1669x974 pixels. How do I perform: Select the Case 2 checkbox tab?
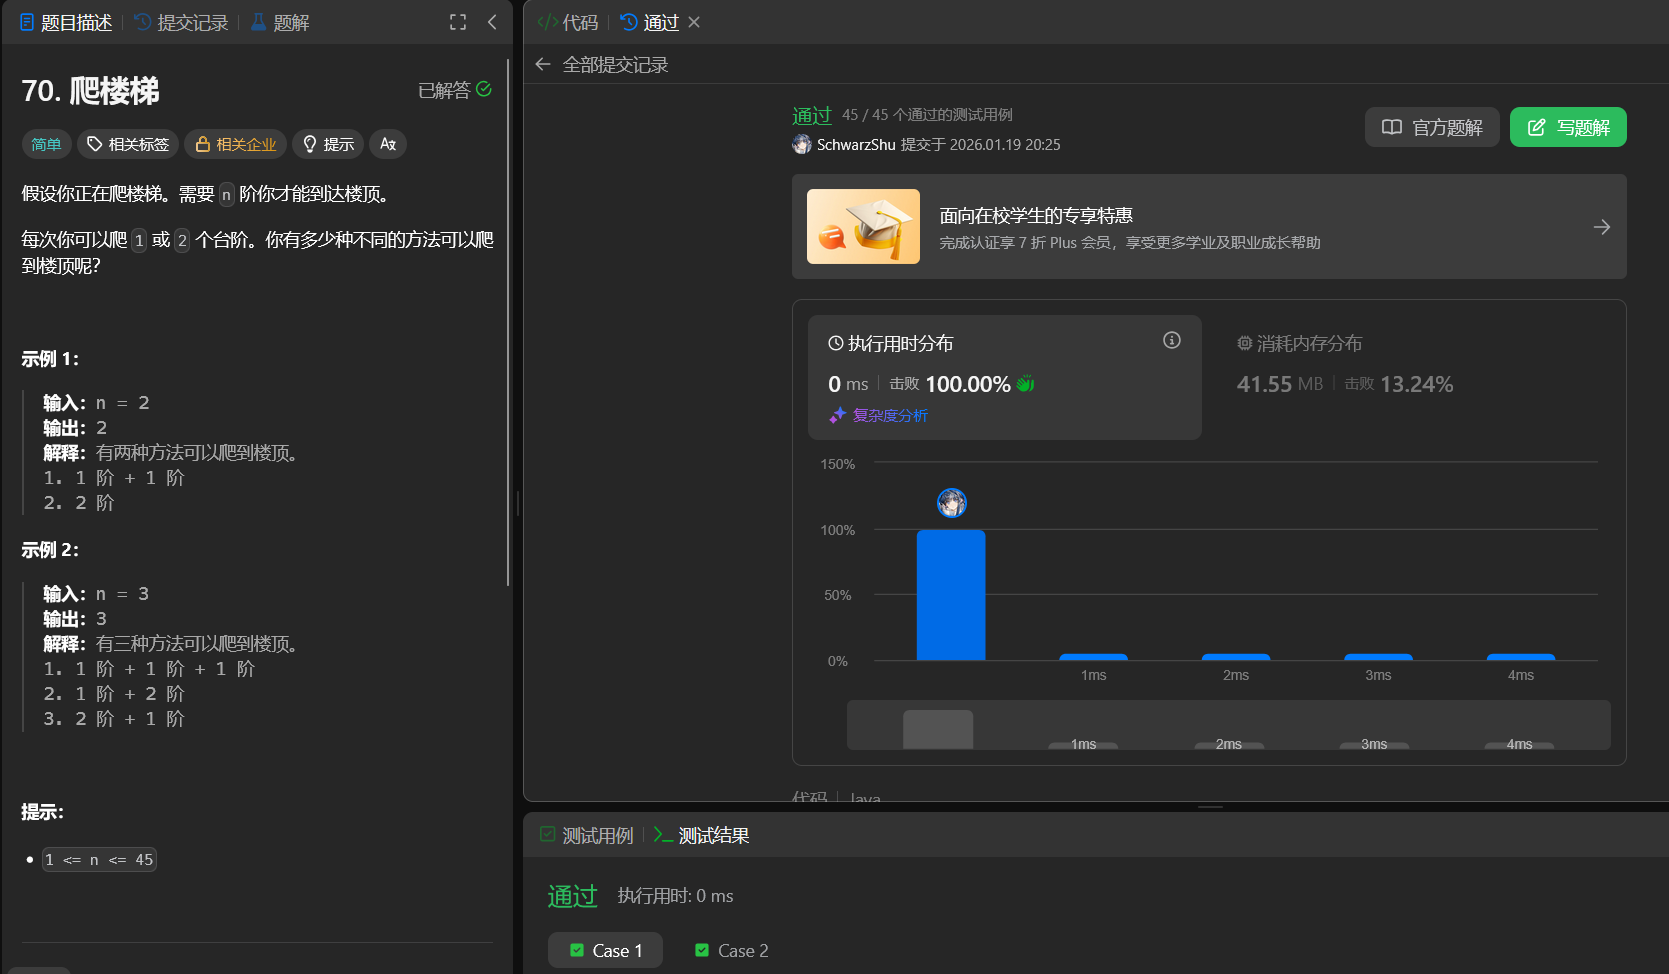tap(731, 950)
